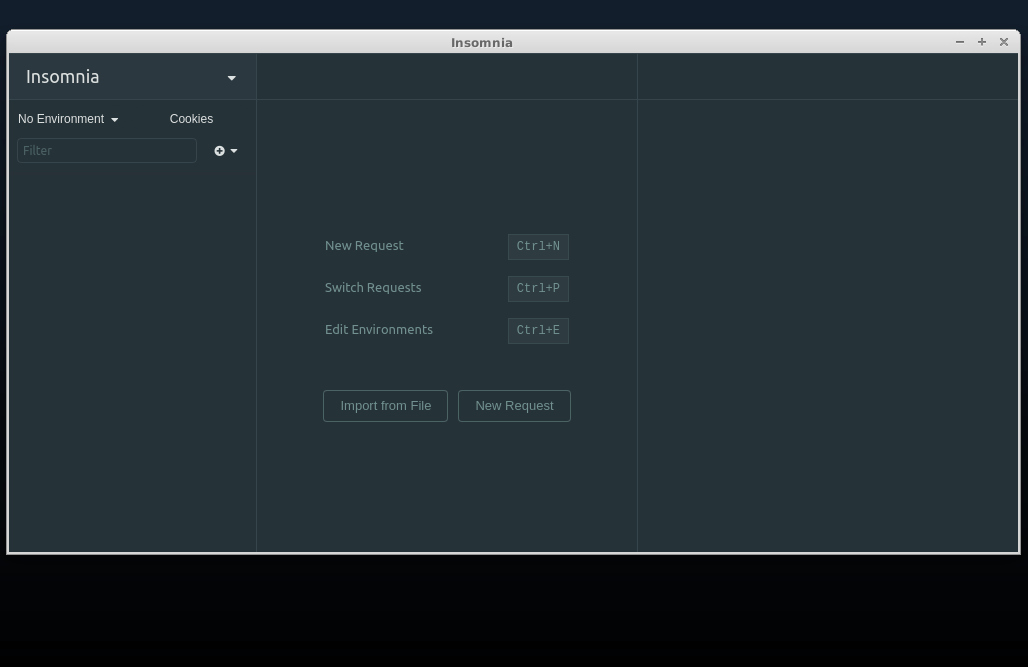The height and width of the screenshot is (667, 1028).
Task: Open the Insomnia workspace dropdown arrow
Action: (x=231, y=77)
